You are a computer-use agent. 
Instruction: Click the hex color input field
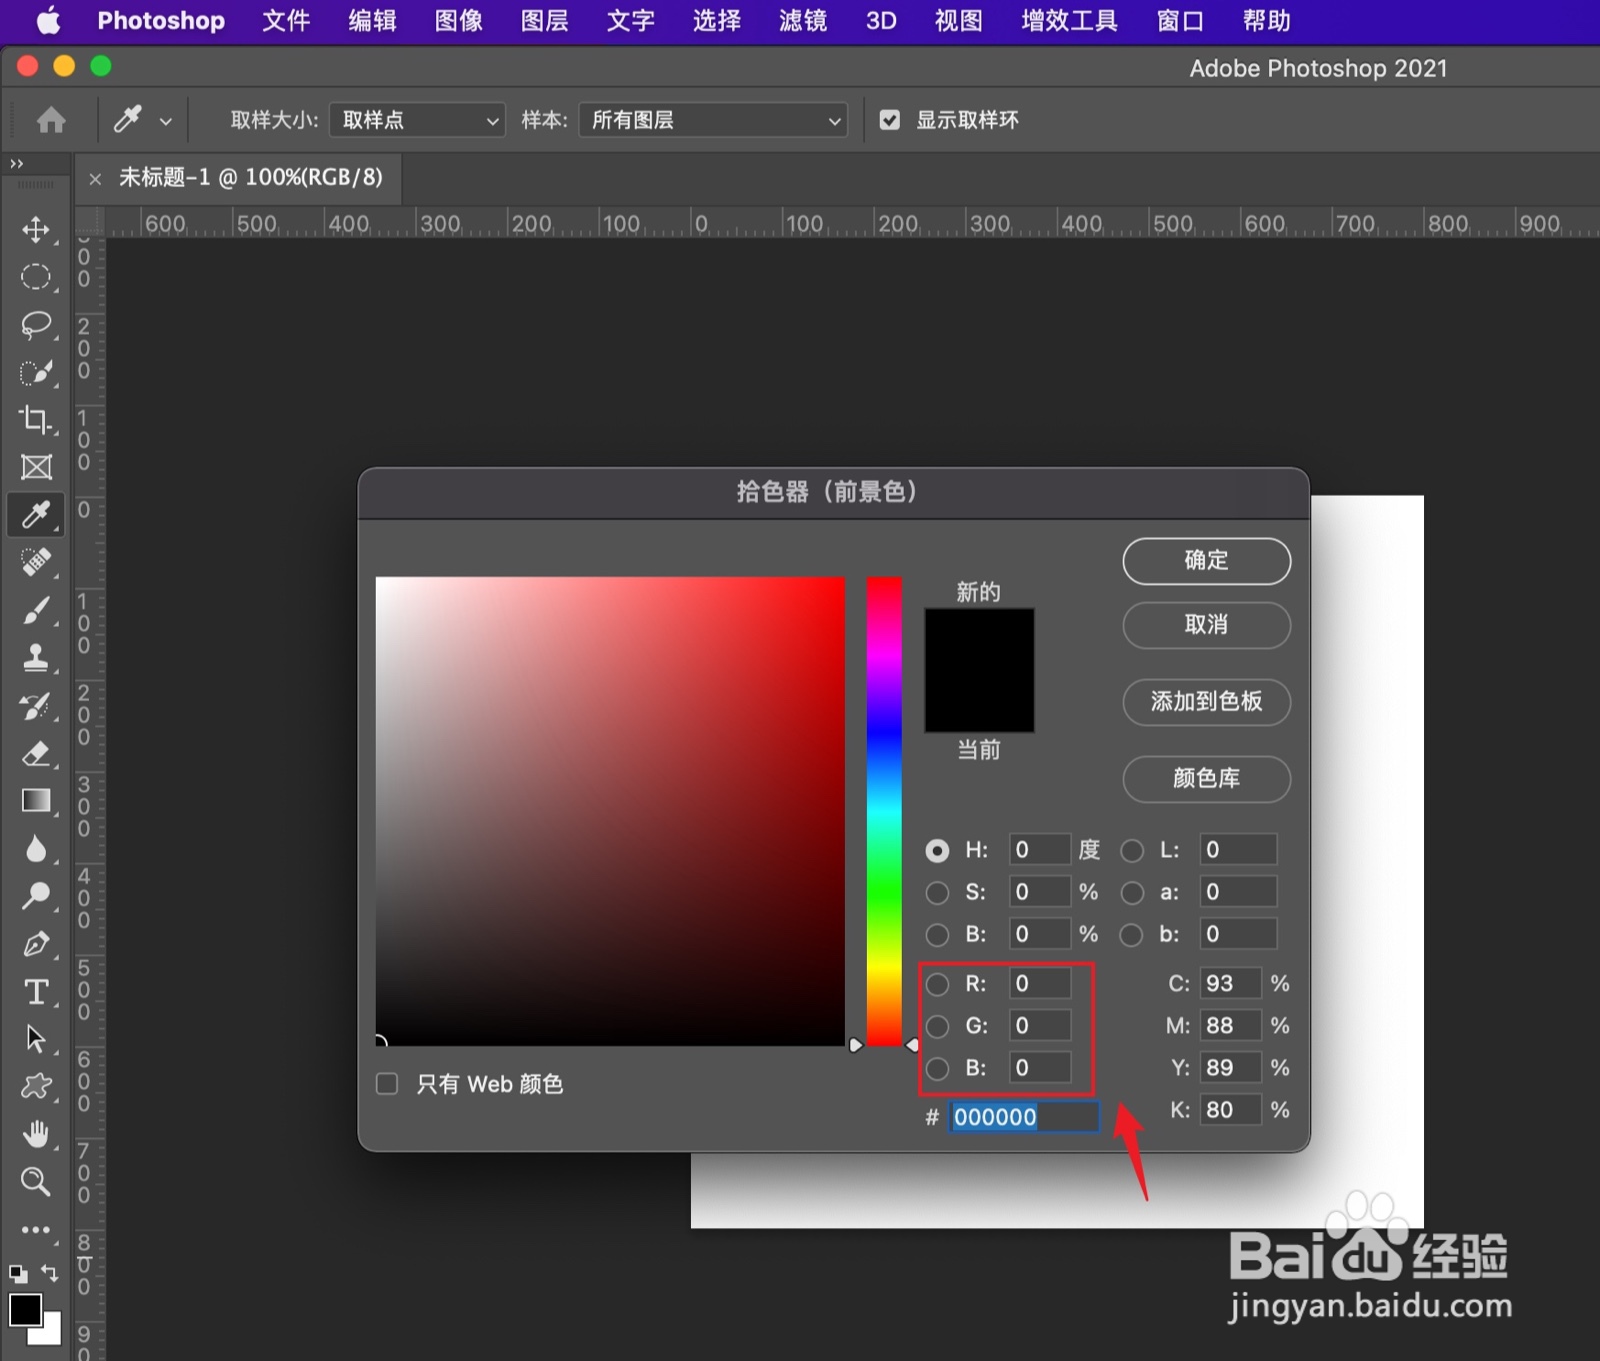[1024, 1117]
